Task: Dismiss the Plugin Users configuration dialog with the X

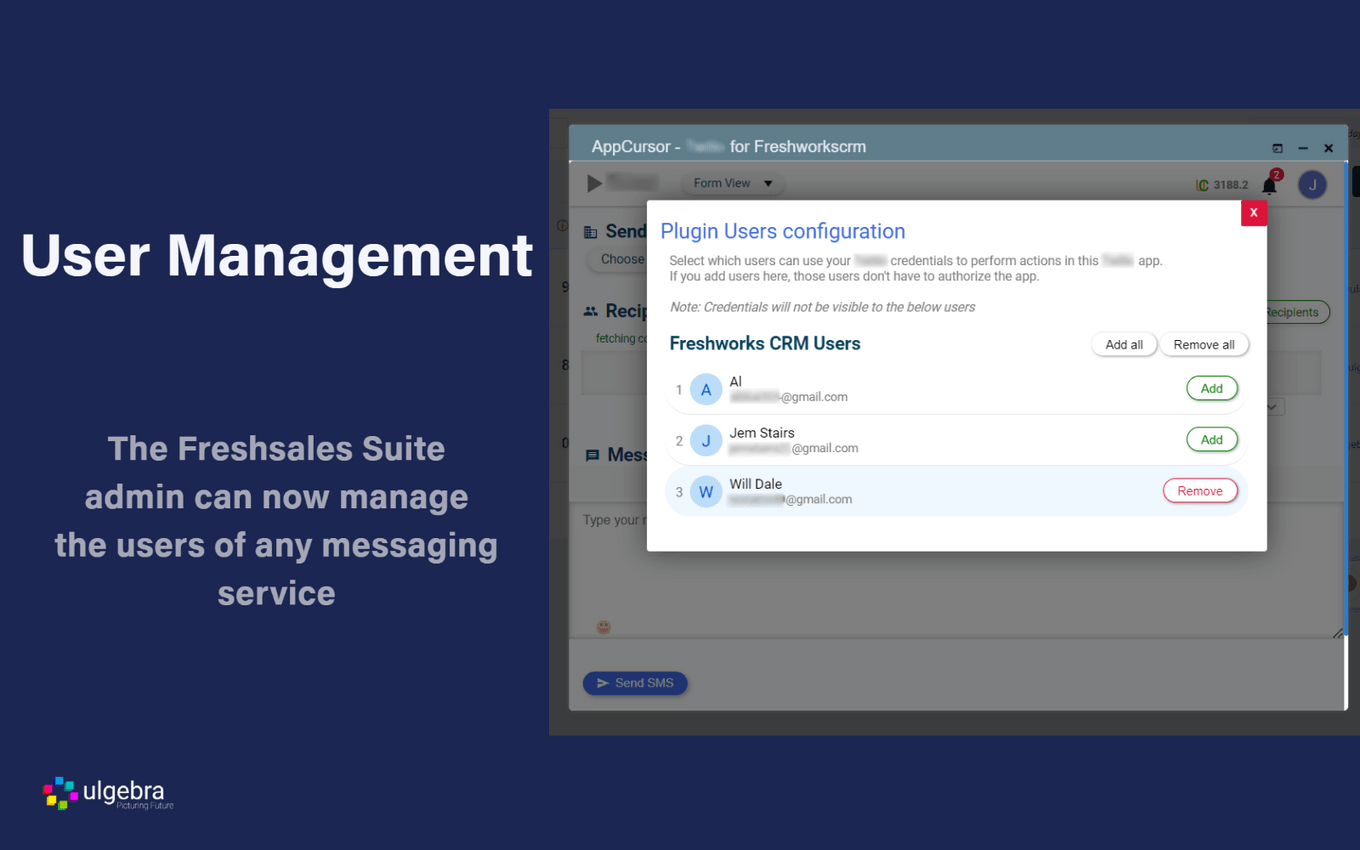Action: [1253, 213]
